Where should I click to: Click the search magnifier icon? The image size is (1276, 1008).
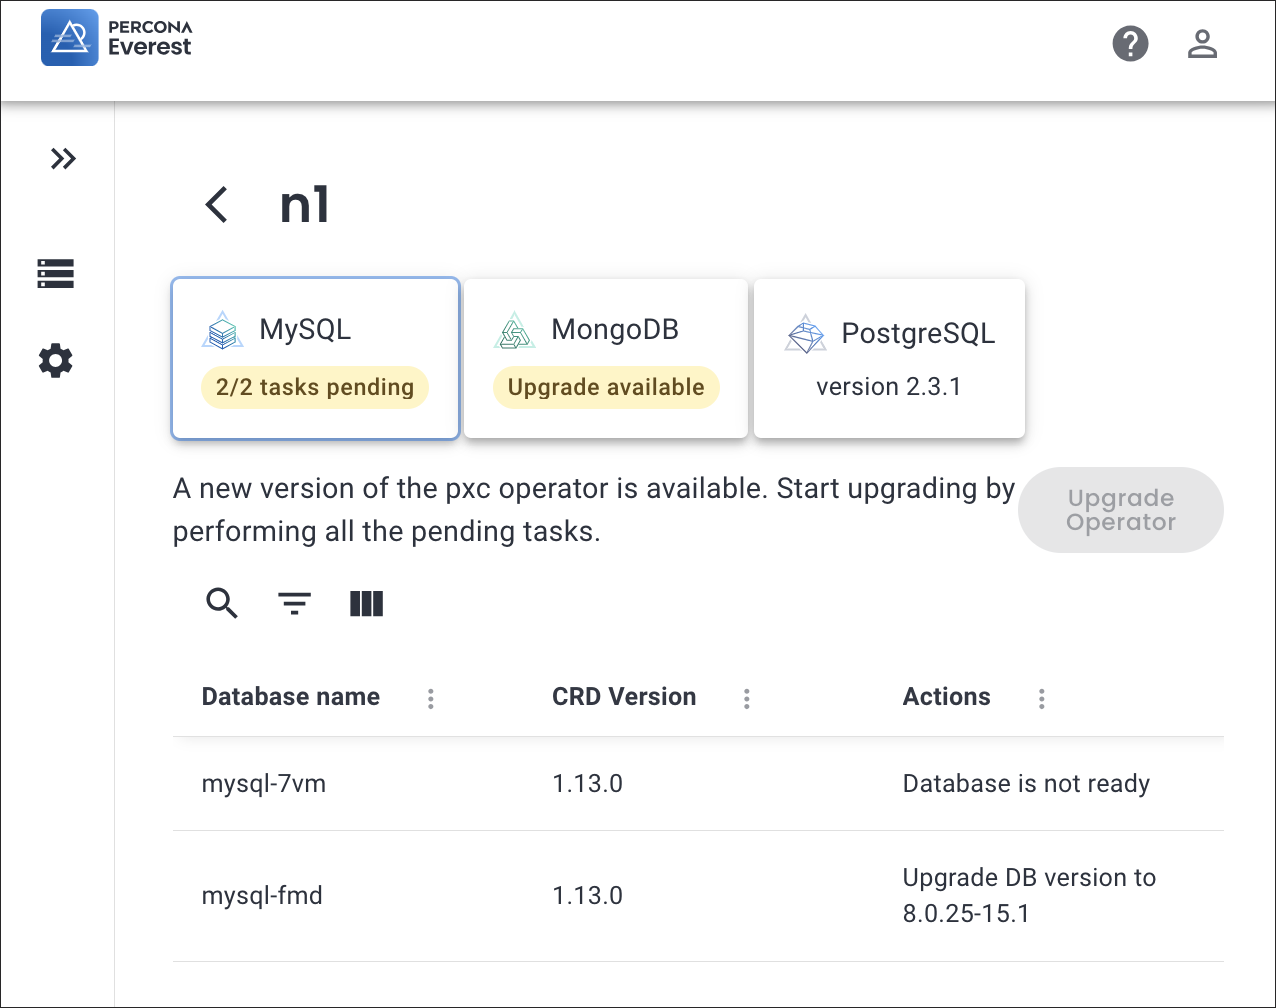222,603
